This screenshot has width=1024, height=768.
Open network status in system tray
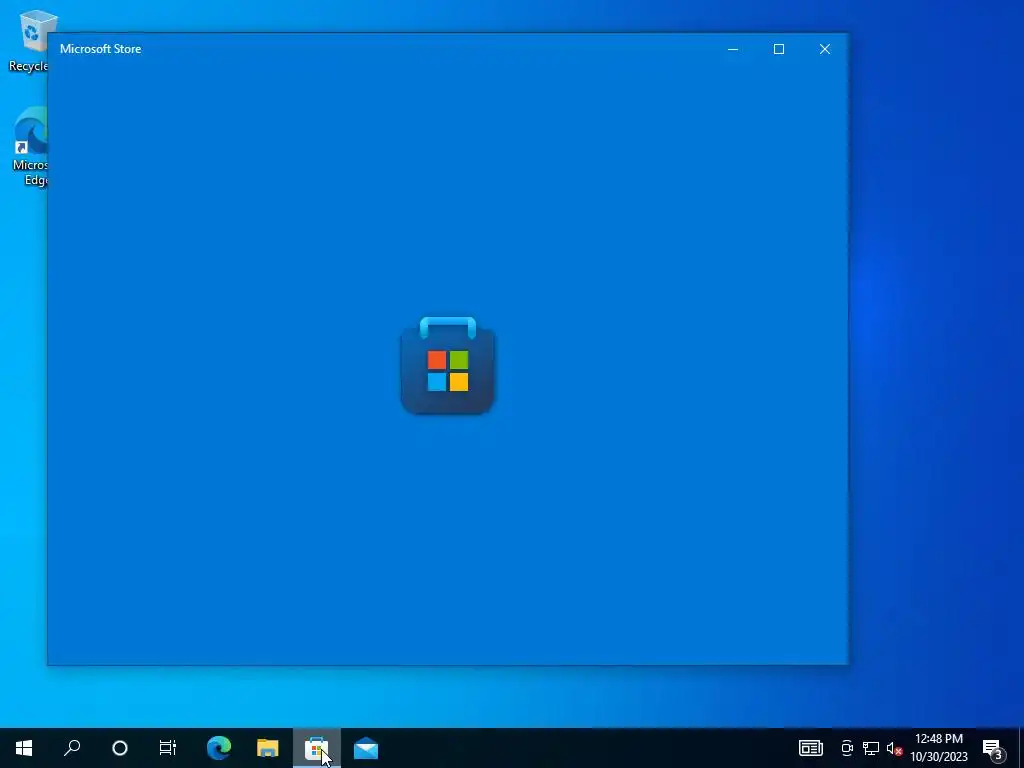871,748
